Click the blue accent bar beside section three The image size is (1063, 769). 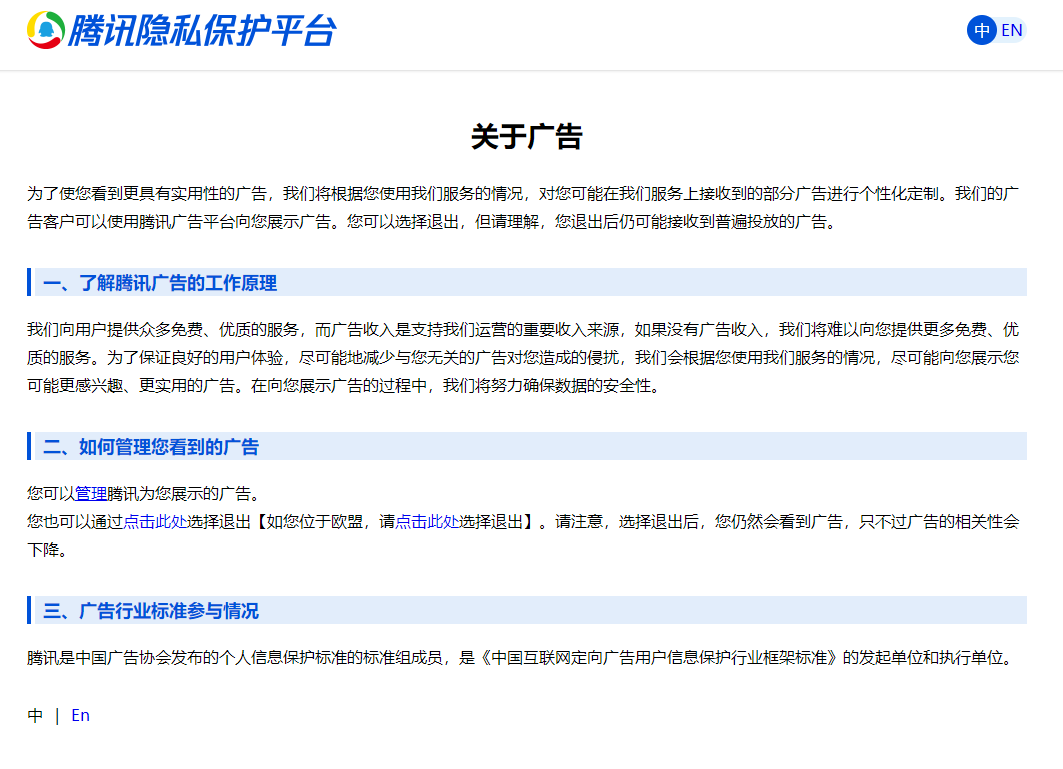point(30,613)
